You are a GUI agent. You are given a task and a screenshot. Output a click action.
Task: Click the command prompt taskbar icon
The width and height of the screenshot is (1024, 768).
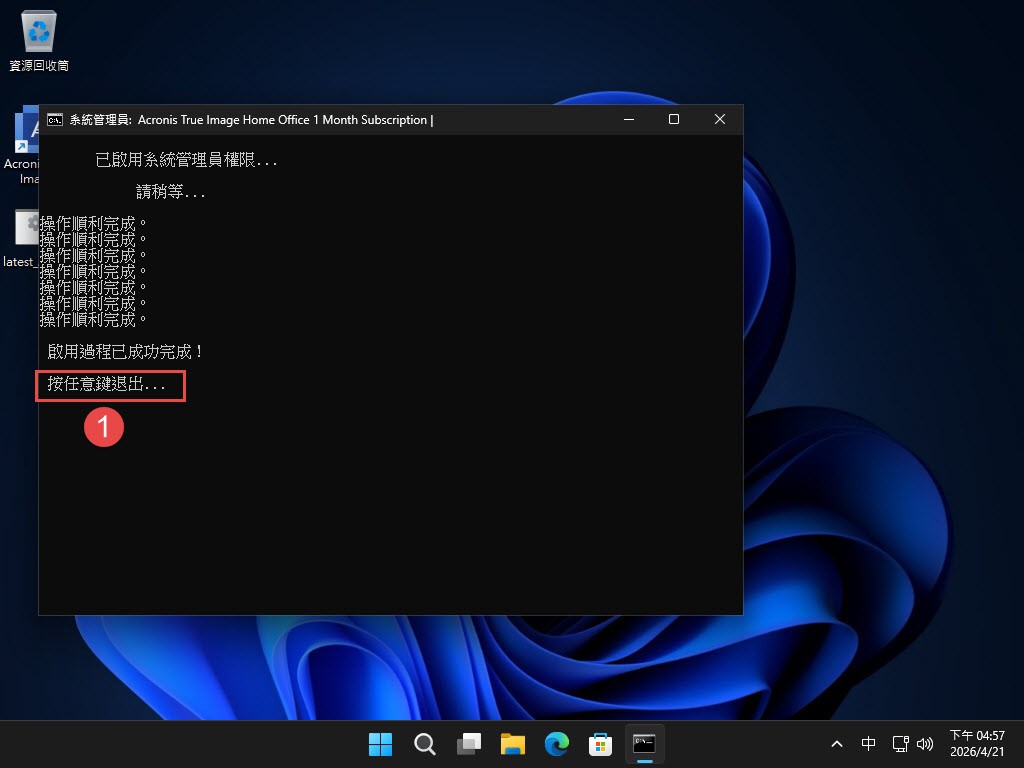(x=645, y=744)
